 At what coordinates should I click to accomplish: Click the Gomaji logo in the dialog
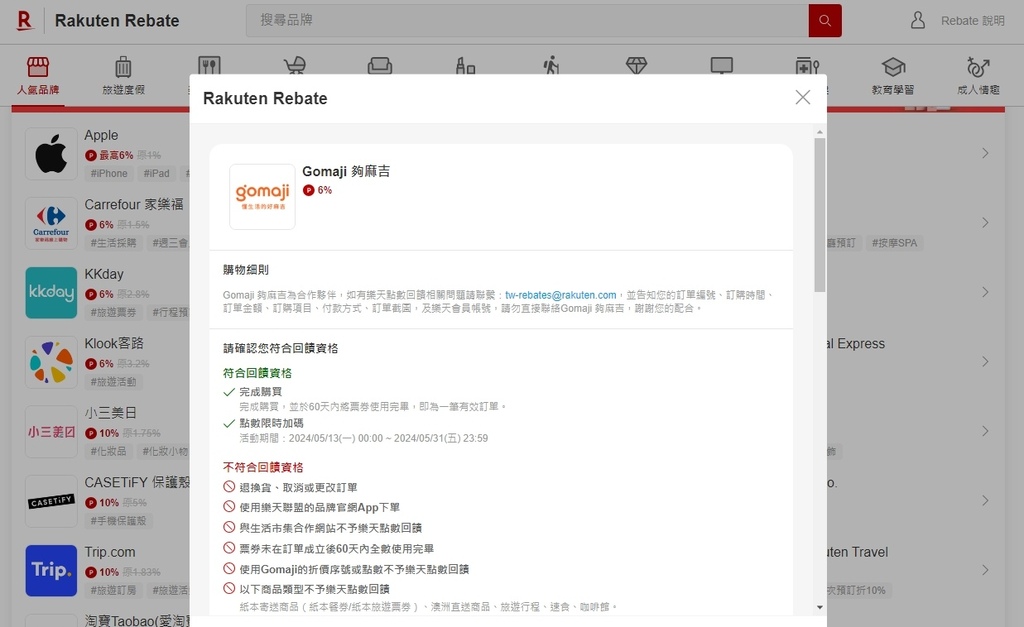[262, 197]
